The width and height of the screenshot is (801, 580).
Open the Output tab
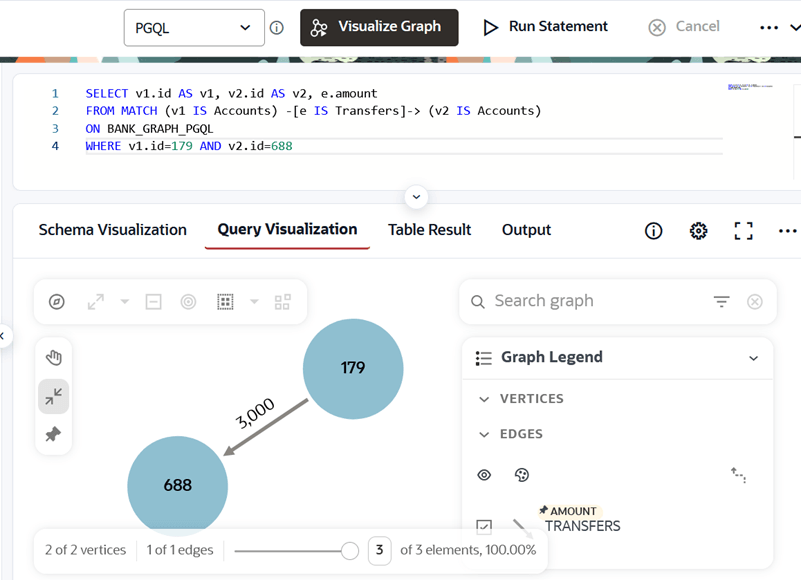click(526, 230)
